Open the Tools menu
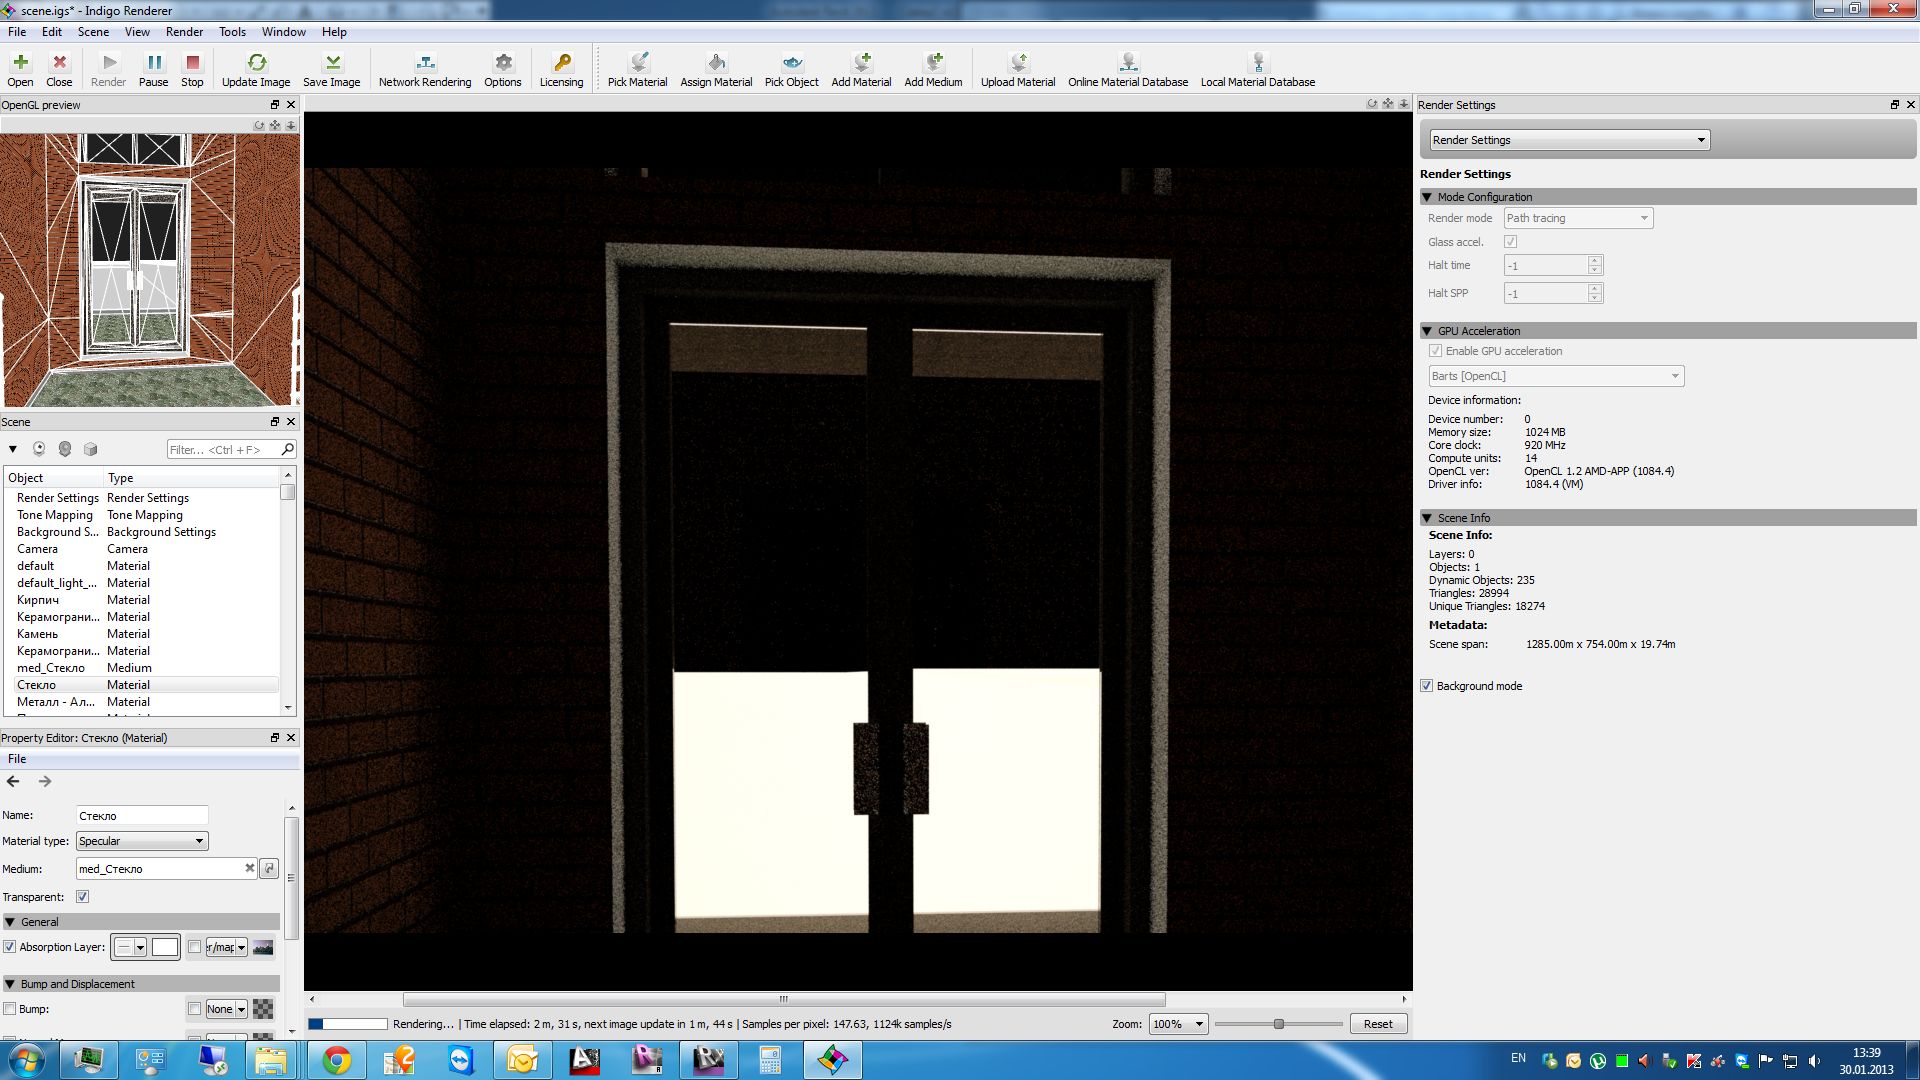 click(x=232, y=32)
